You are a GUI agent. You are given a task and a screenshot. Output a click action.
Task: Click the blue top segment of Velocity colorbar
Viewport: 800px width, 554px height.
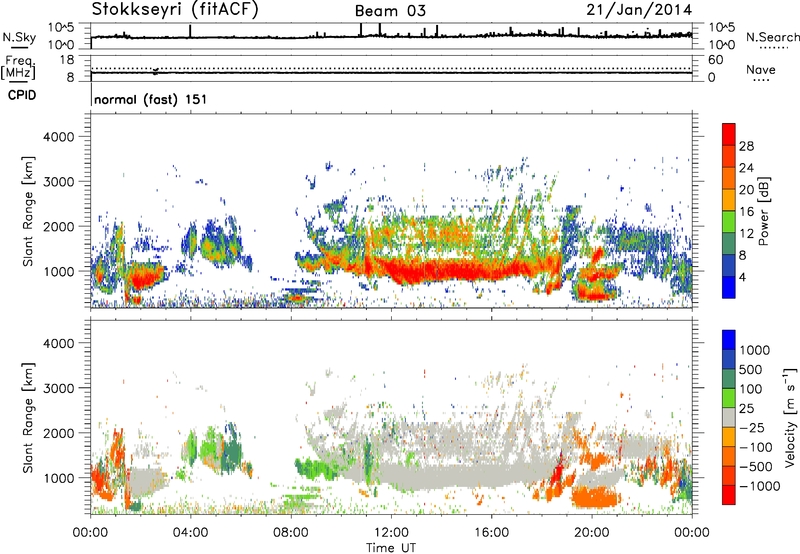click(729, 340)
